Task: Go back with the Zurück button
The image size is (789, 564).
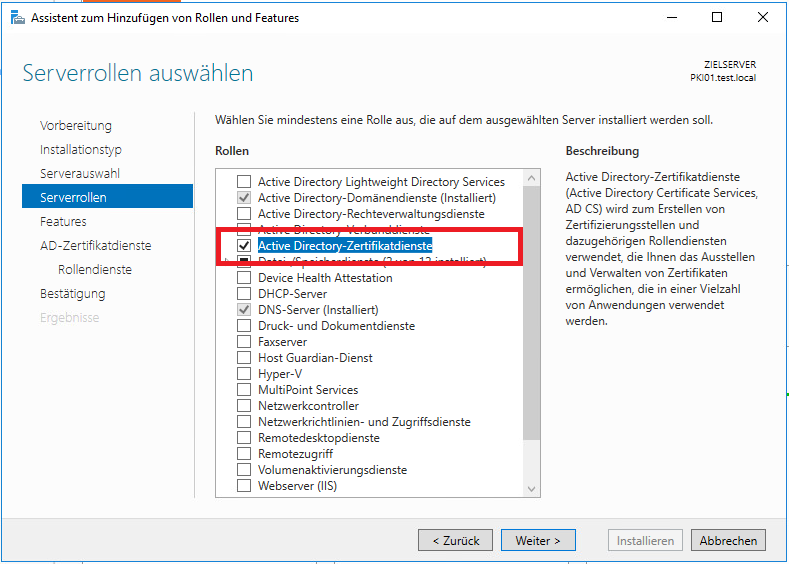Action: pos(455,540)
